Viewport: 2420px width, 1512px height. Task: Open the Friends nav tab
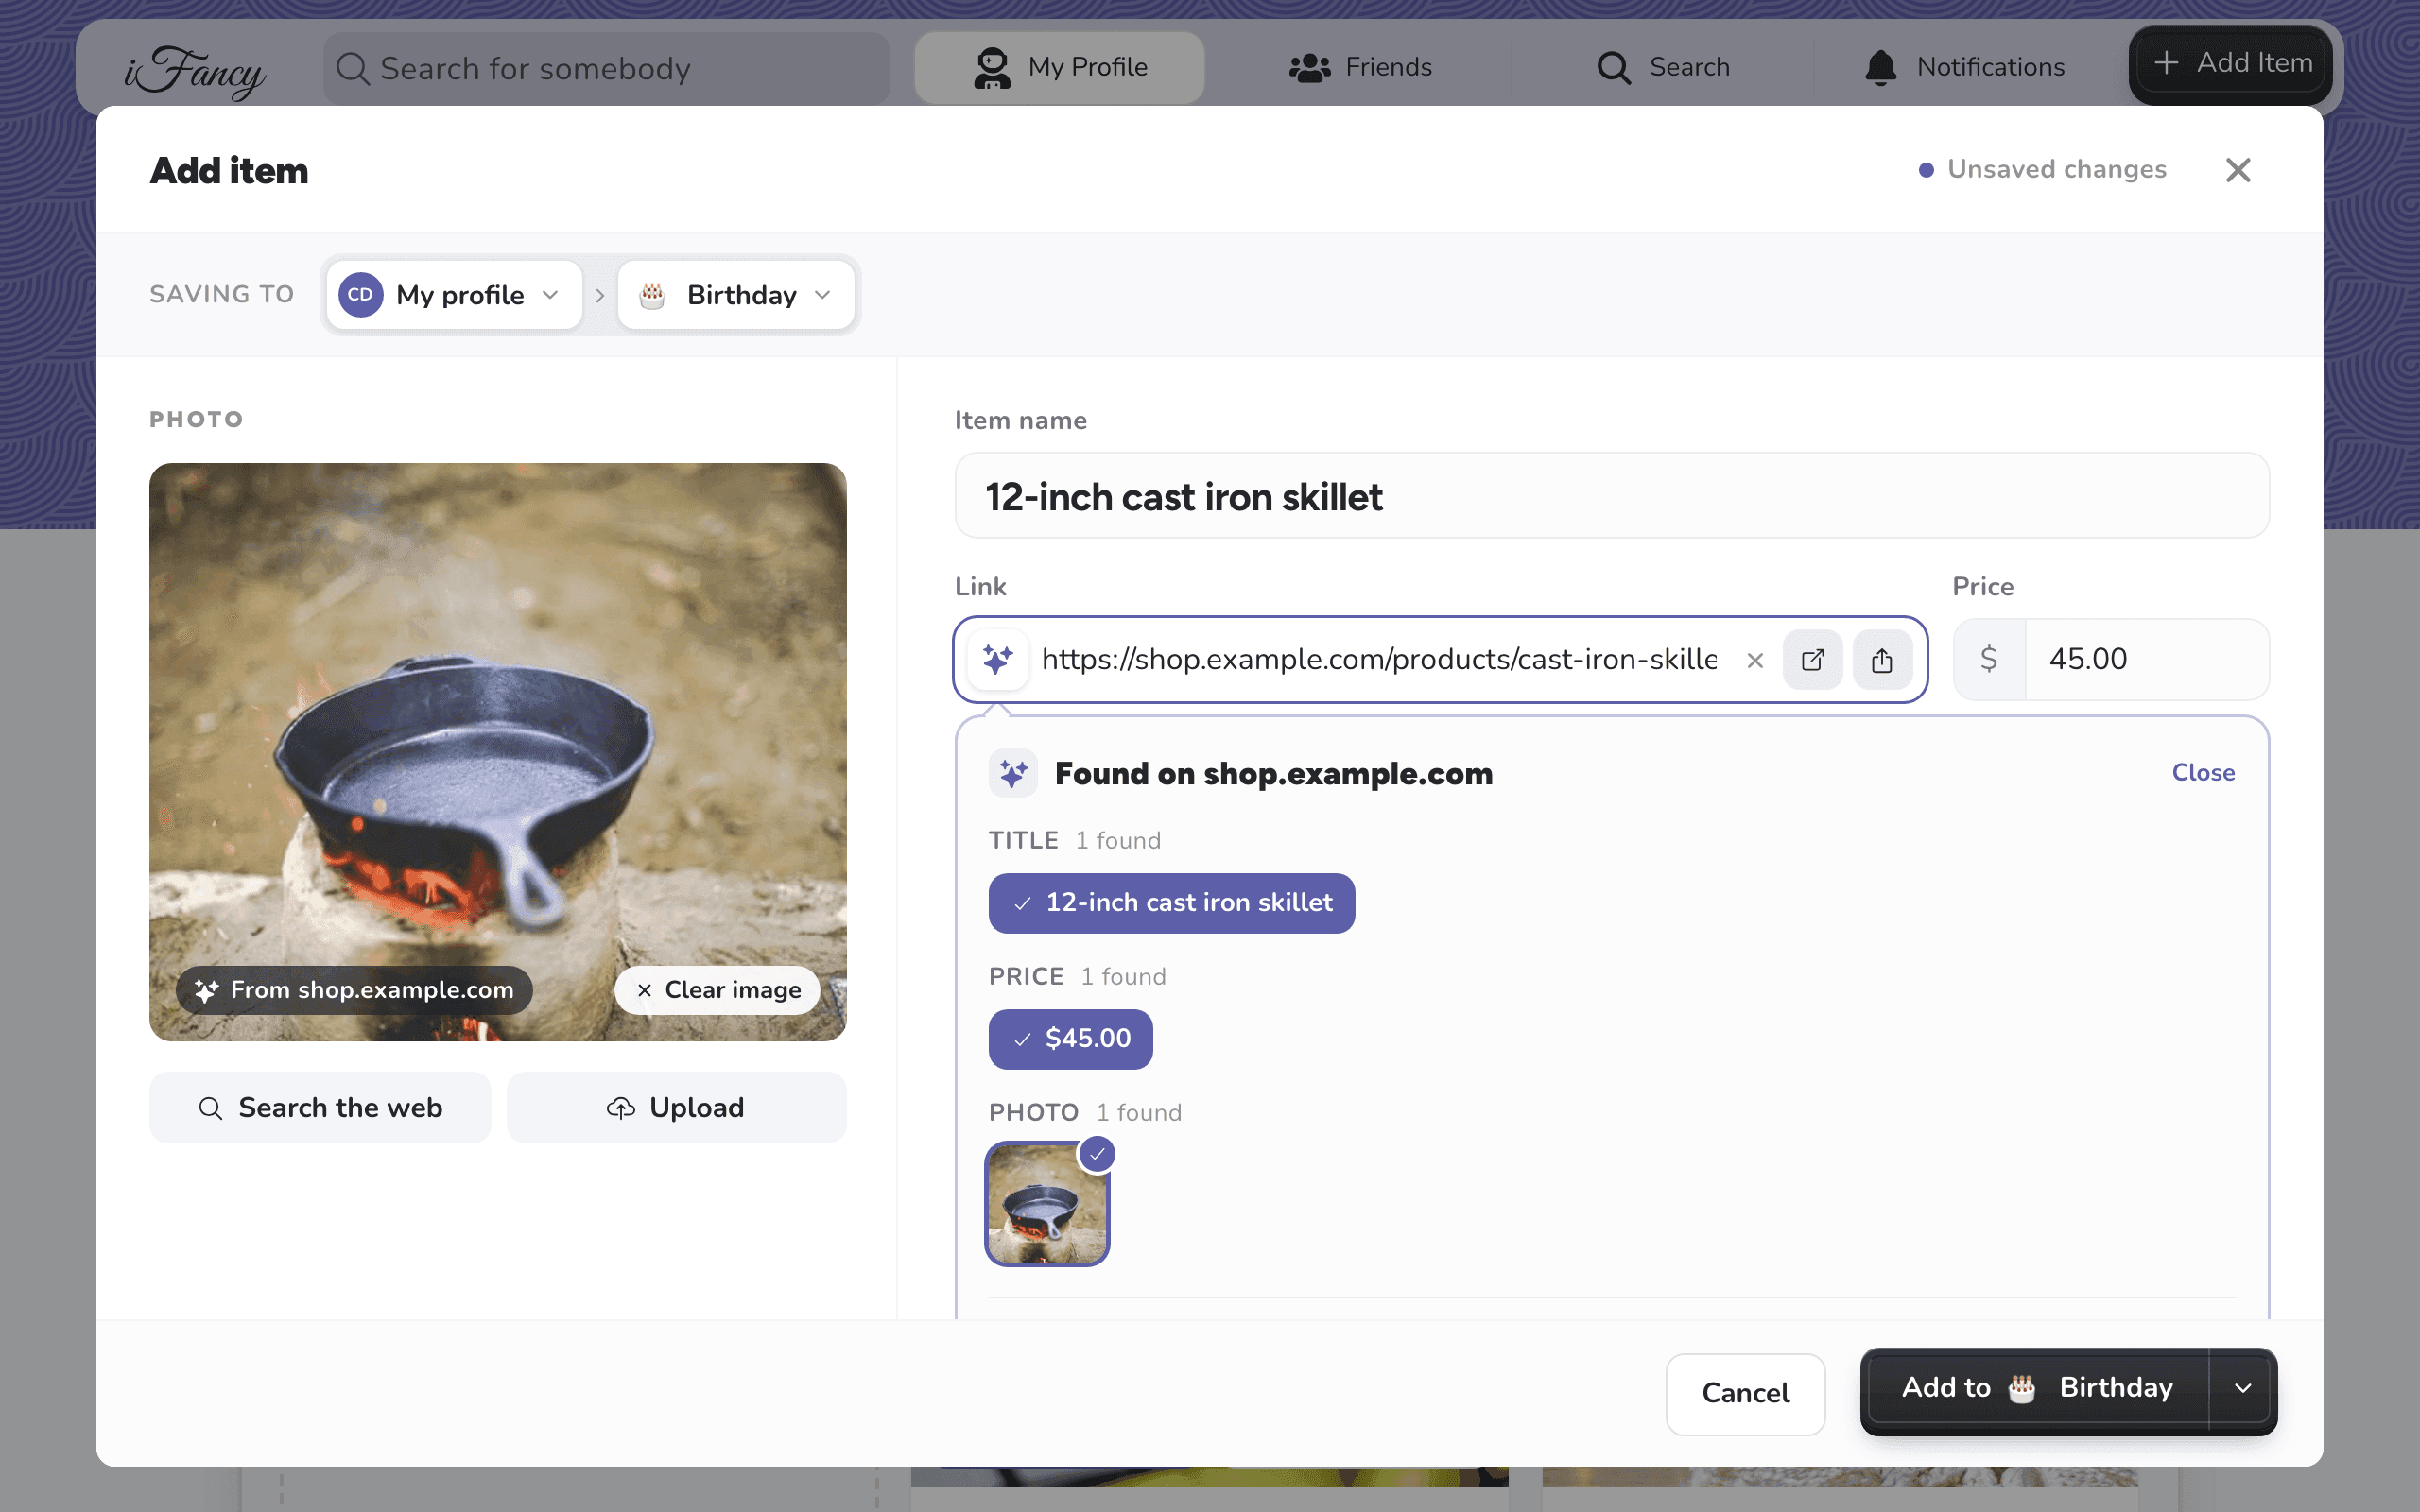[x=1360, y=67]
